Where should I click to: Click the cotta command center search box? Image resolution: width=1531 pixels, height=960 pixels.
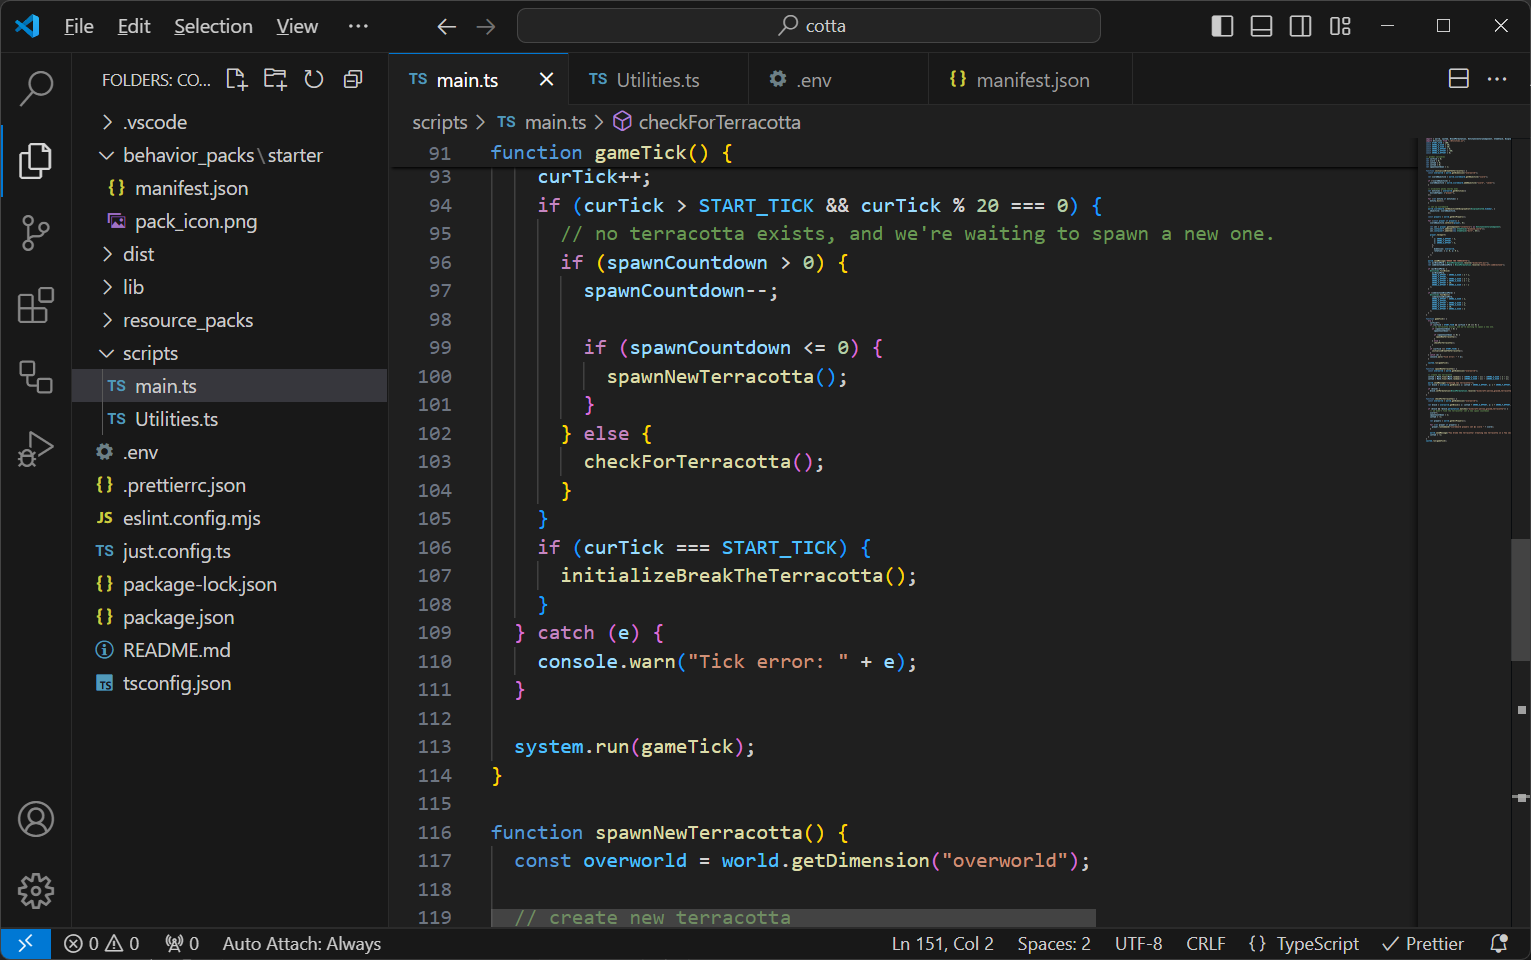coord(808,26)
